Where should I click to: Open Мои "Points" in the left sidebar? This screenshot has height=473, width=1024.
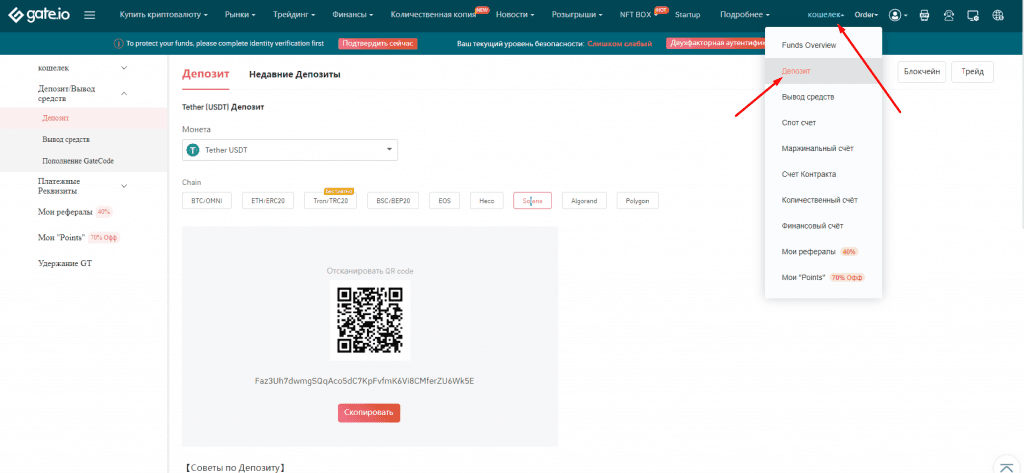(61, 238)
